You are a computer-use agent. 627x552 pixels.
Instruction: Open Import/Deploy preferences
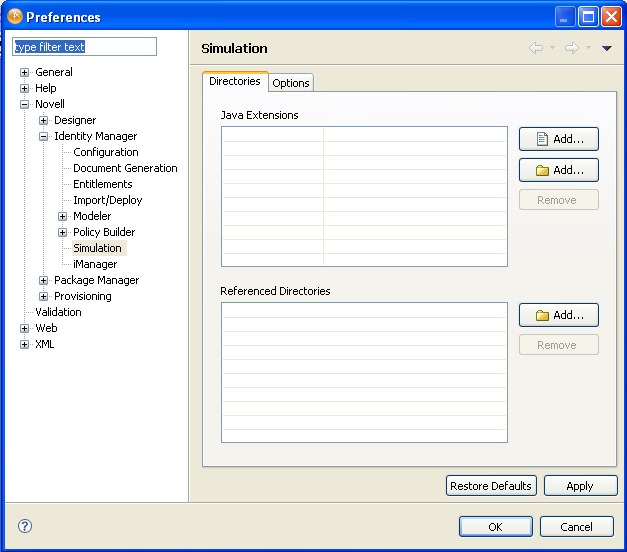(108, 200)
